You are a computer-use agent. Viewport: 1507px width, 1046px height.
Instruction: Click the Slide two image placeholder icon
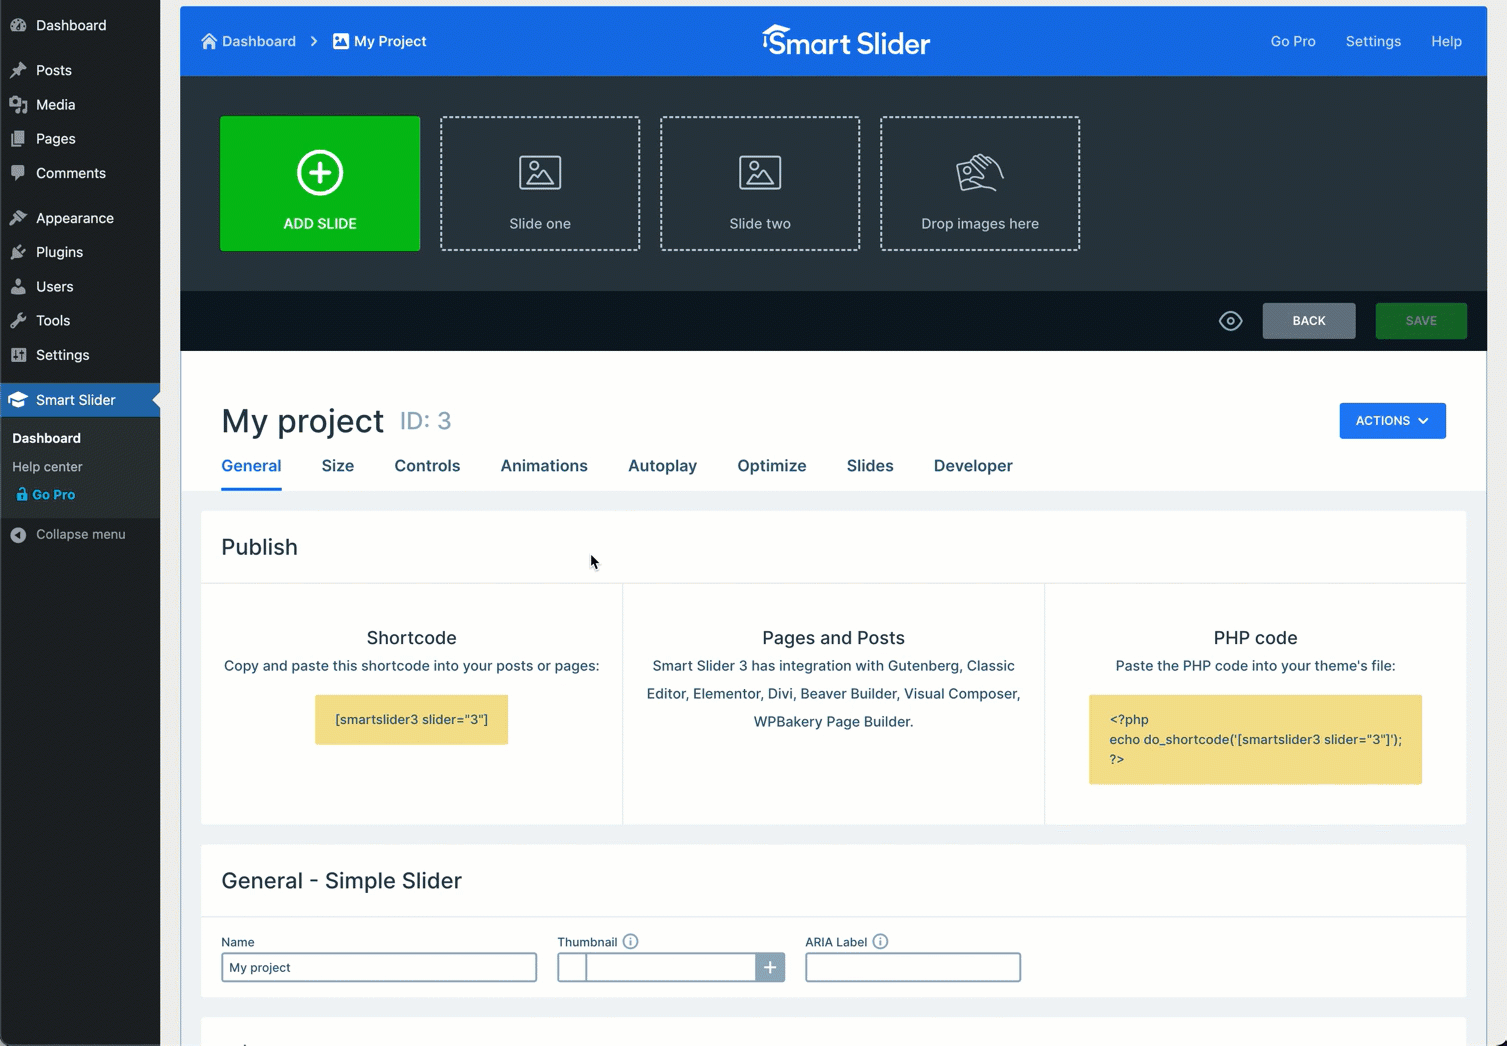[760, 172]
